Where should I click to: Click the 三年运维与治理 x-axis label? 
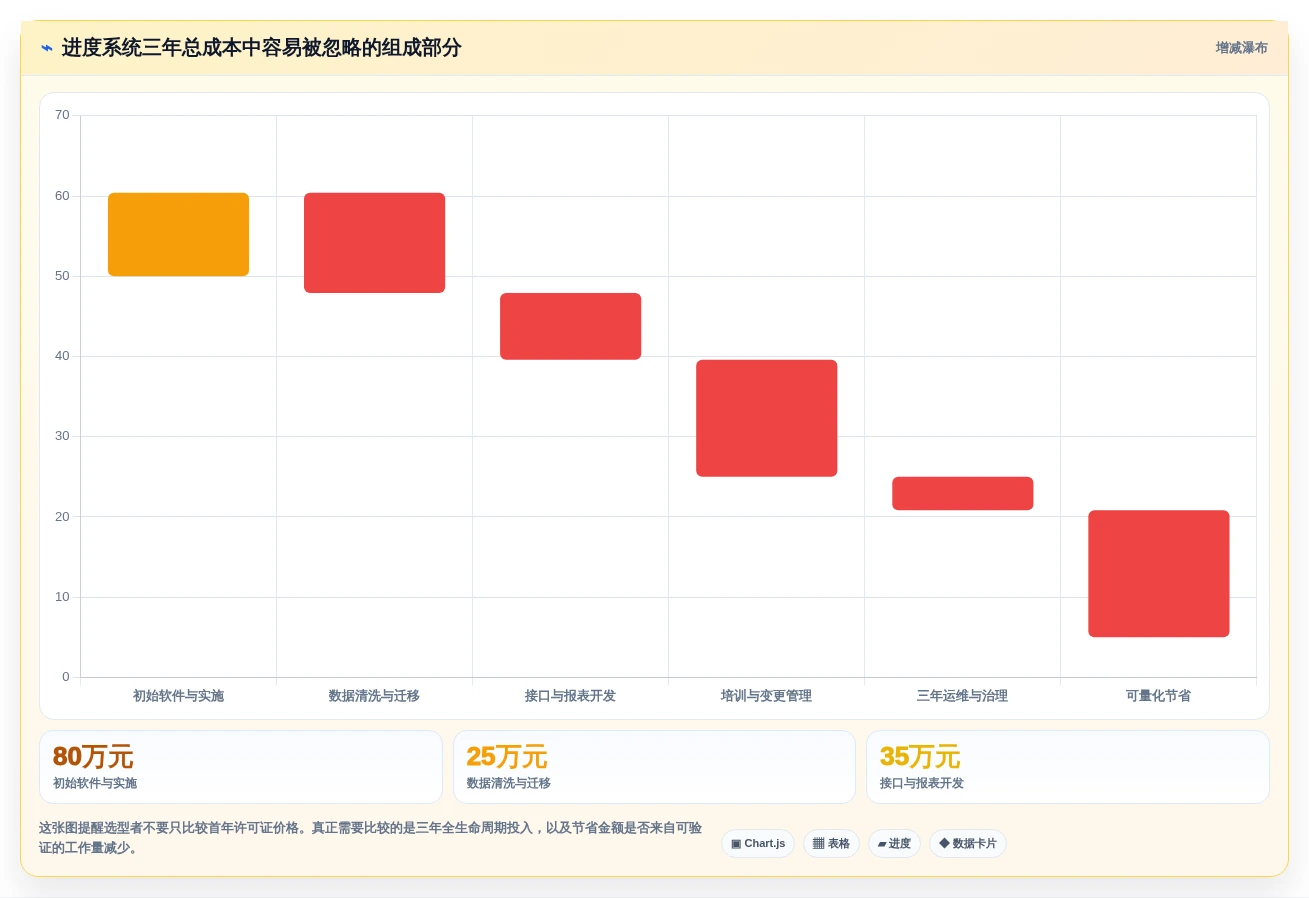[962, 696]
